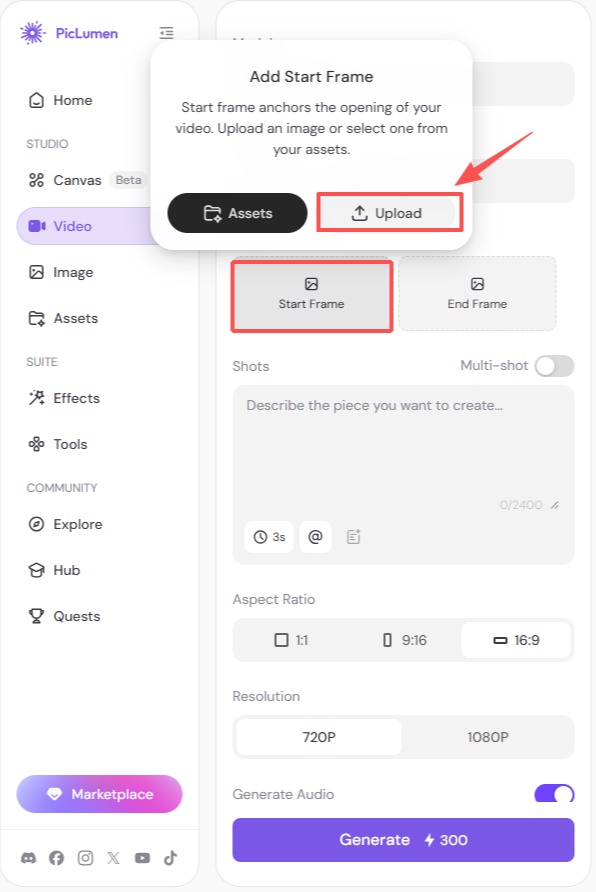
Task: Open the Instagram social icon
Action: 85,857
